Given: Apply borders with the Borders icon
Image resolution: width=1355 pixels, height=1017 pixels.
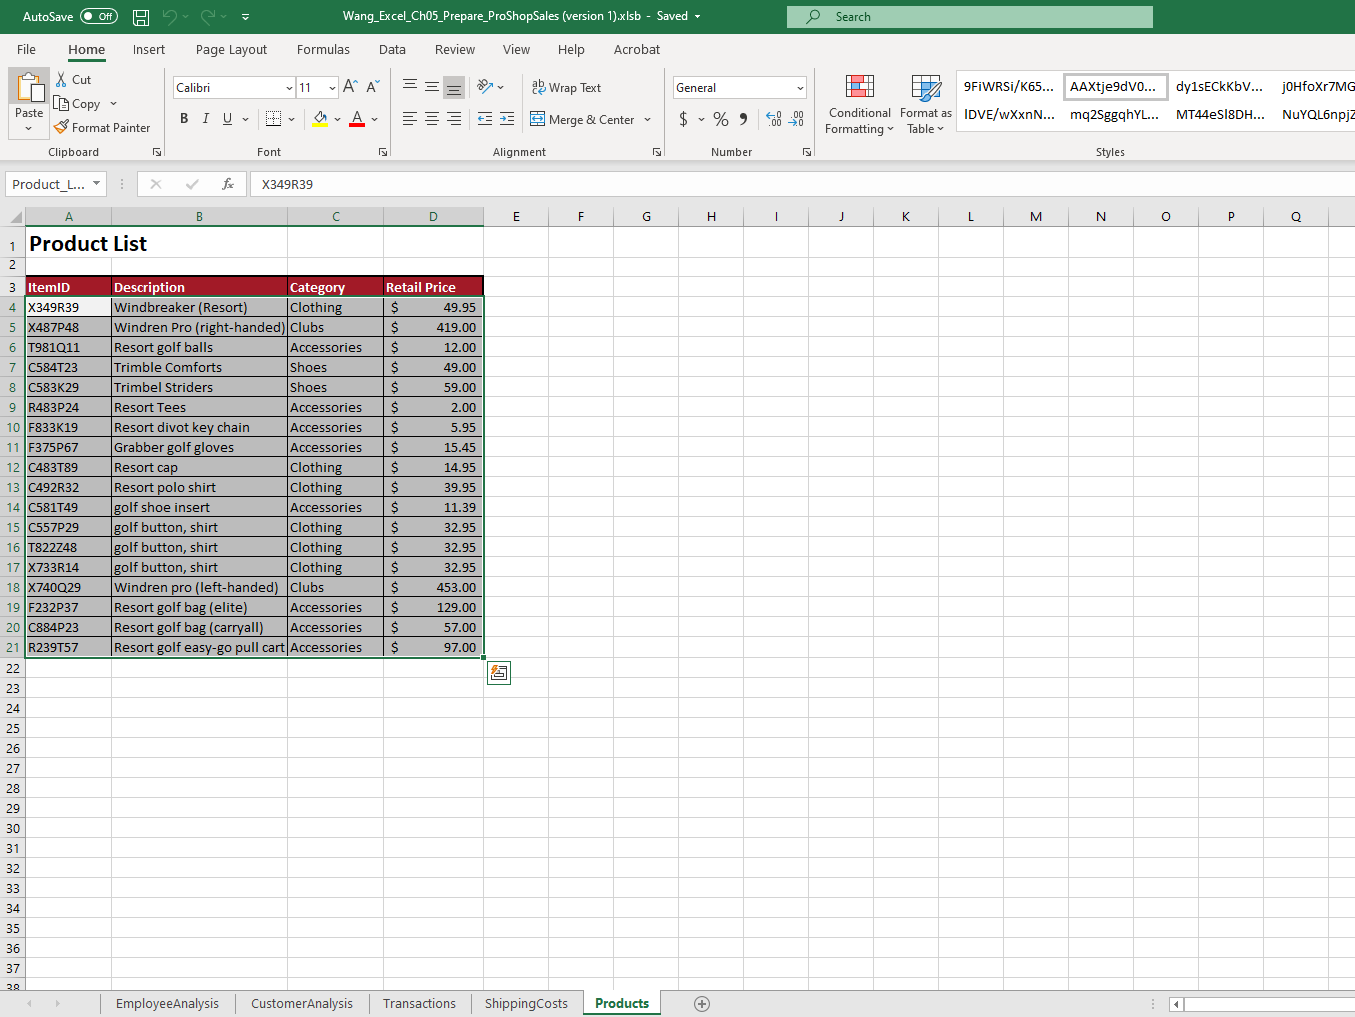Looking at the screenshot, I should tap(274, 119).
